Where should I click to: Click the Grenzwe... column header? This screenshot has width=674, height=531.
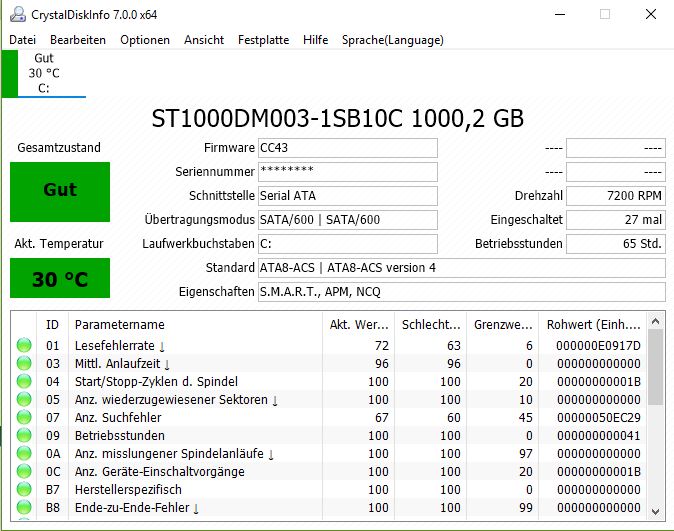tap(503, 325)
